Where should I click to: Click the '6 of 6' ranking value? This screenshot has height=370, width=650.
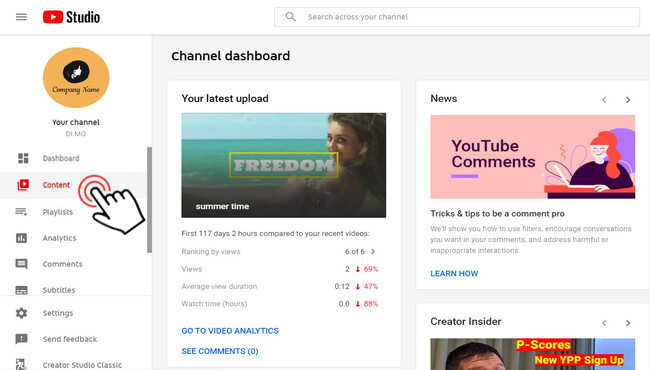[x=355, y=252]
